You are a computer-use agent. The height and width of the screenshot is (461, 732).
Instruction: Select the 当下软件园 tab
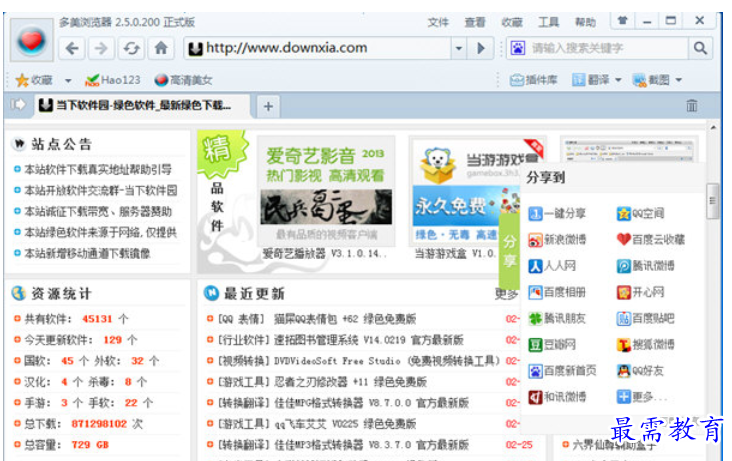point(141,106)
